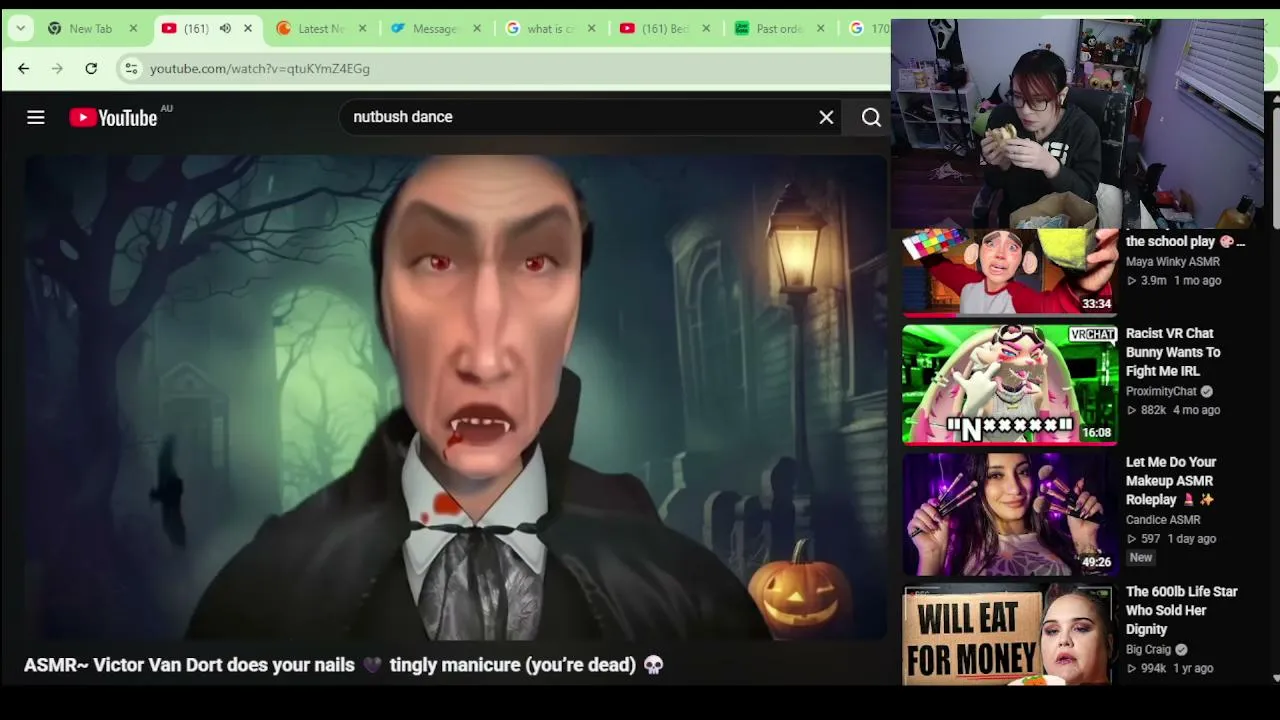Open the Racist VR Chat Bunny thumbnail
The width and height of the screenshot is (1280, 720).
point(1010,384)
